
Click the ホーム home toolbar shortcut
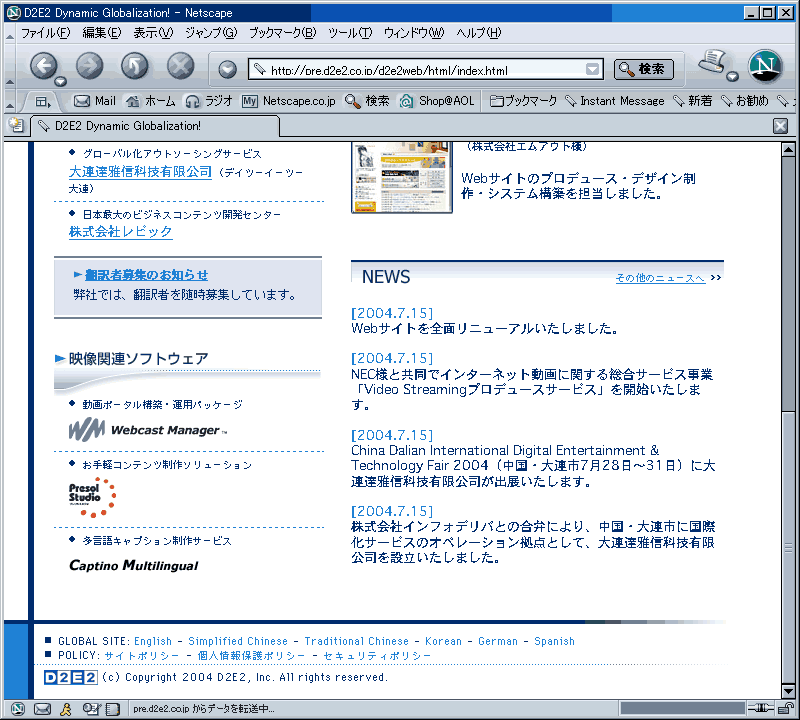(x=151, y=101)
